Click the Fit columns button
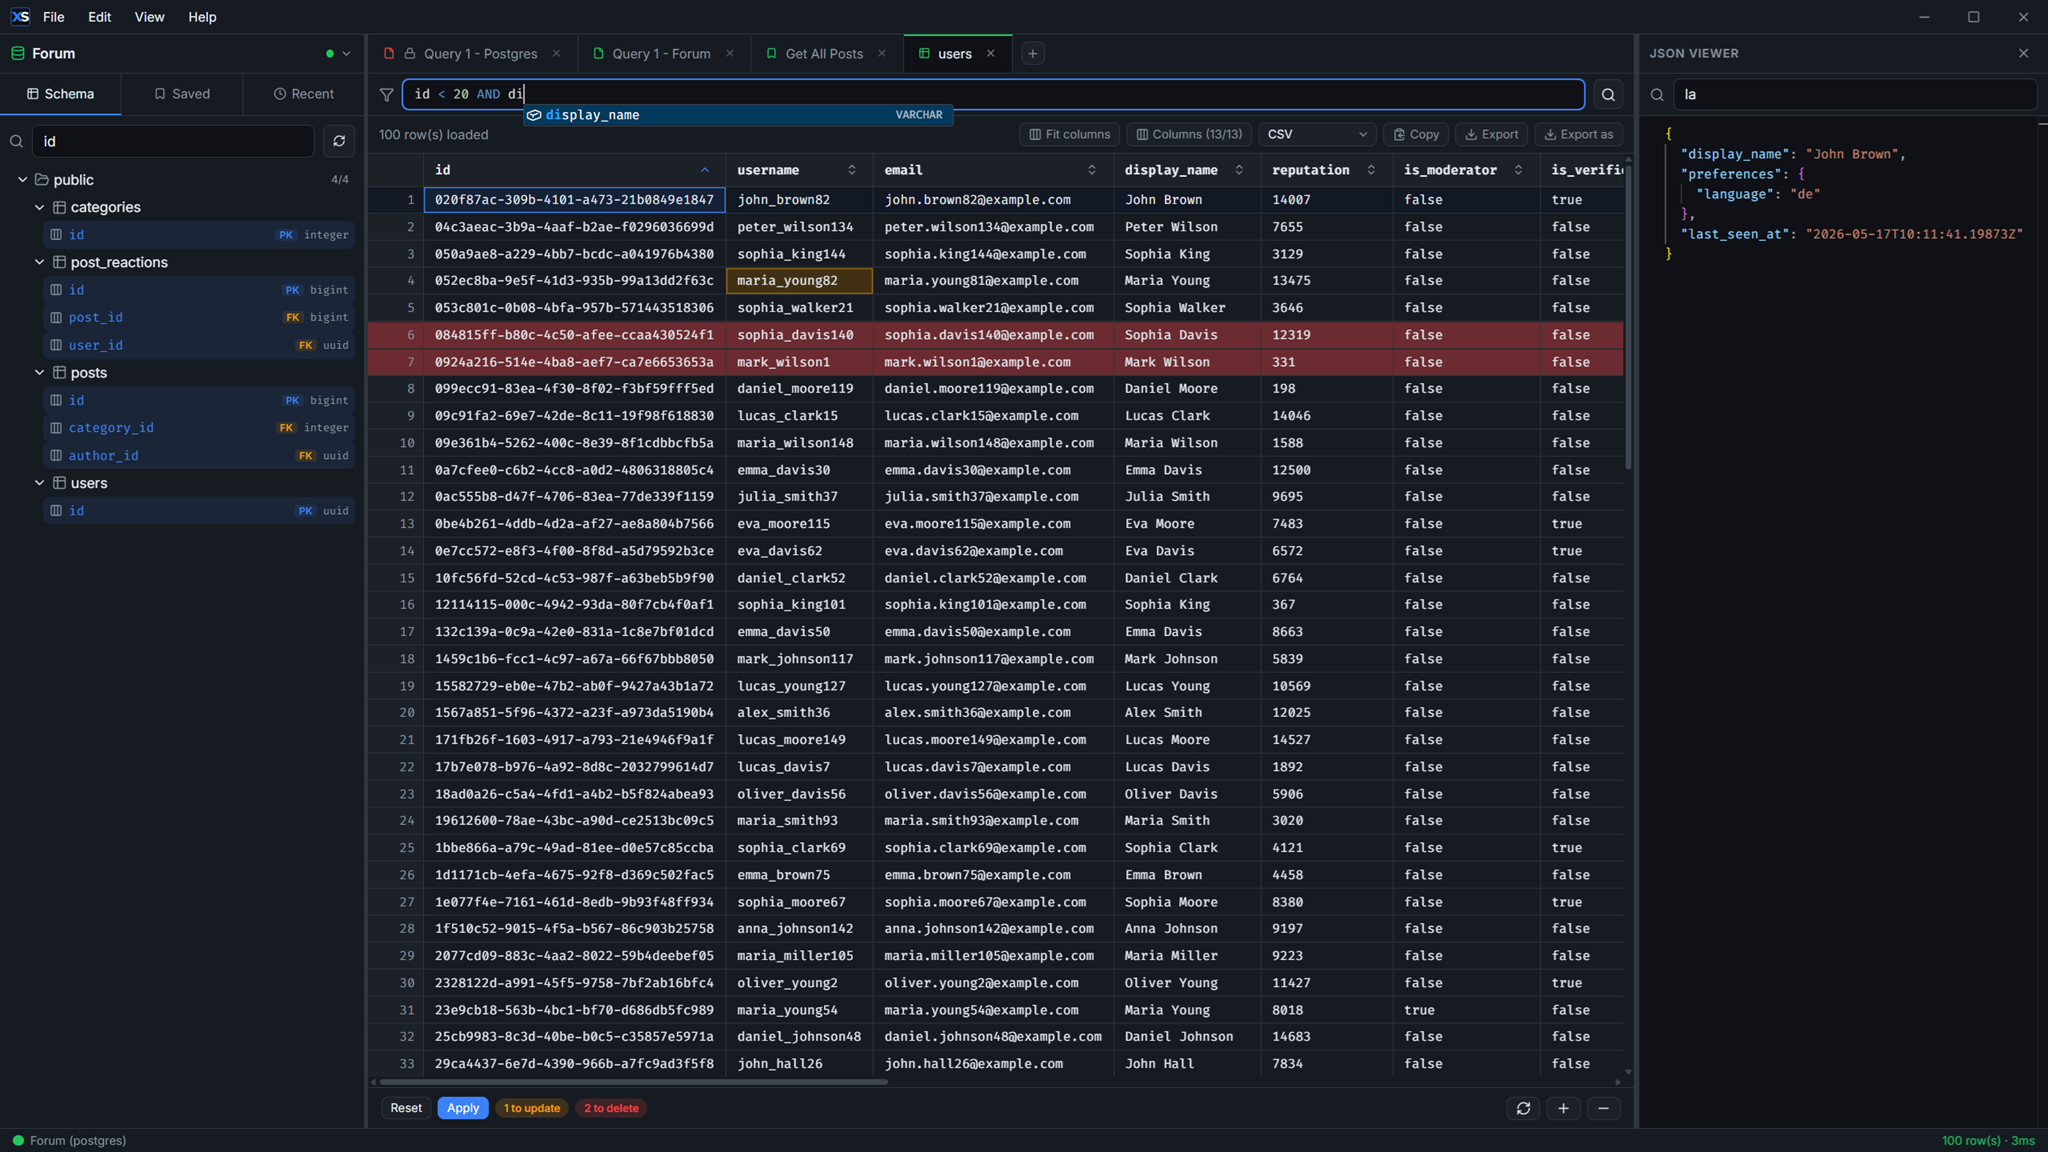2048x1152 pixels. [x=1069, y=134]
